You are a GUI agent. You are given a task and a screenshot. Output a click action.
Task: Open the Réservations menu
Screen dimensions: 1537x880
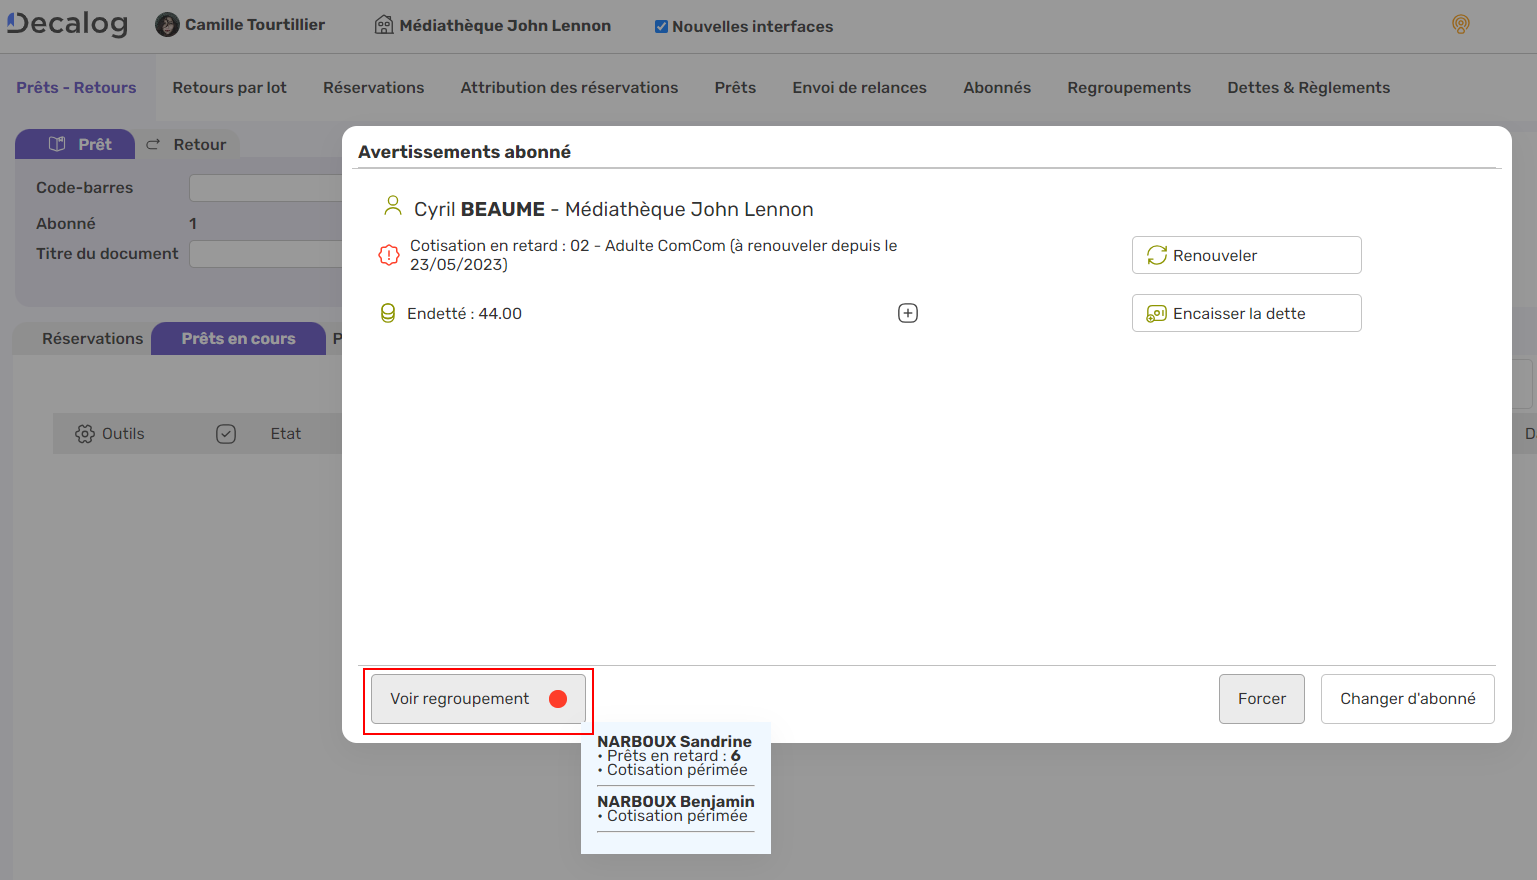click(373, 88)
